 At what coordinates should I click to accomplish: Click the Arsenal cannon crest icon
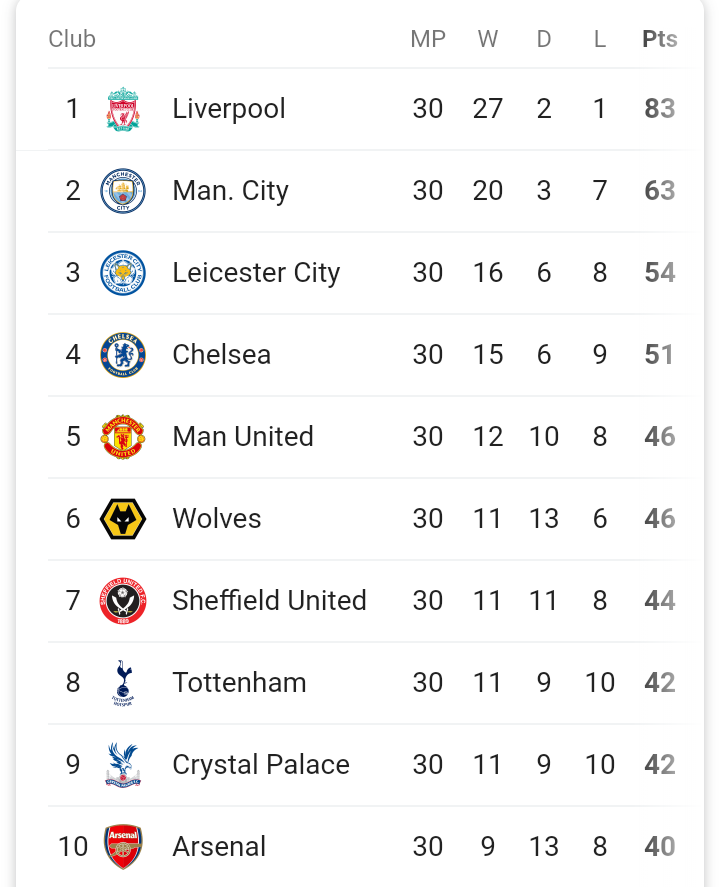123,847
